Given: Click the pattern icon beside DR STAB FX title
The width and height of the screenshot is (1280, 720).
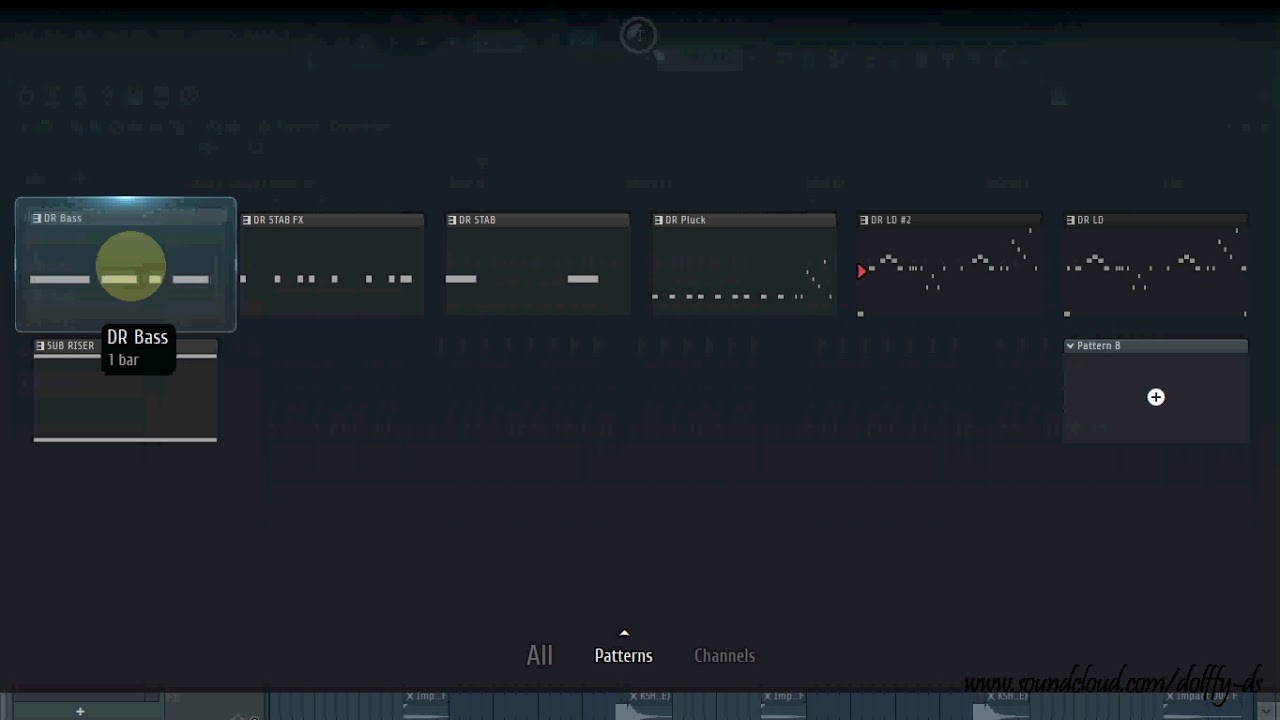Looking at the screenshot, I should [x=246, y=220].
